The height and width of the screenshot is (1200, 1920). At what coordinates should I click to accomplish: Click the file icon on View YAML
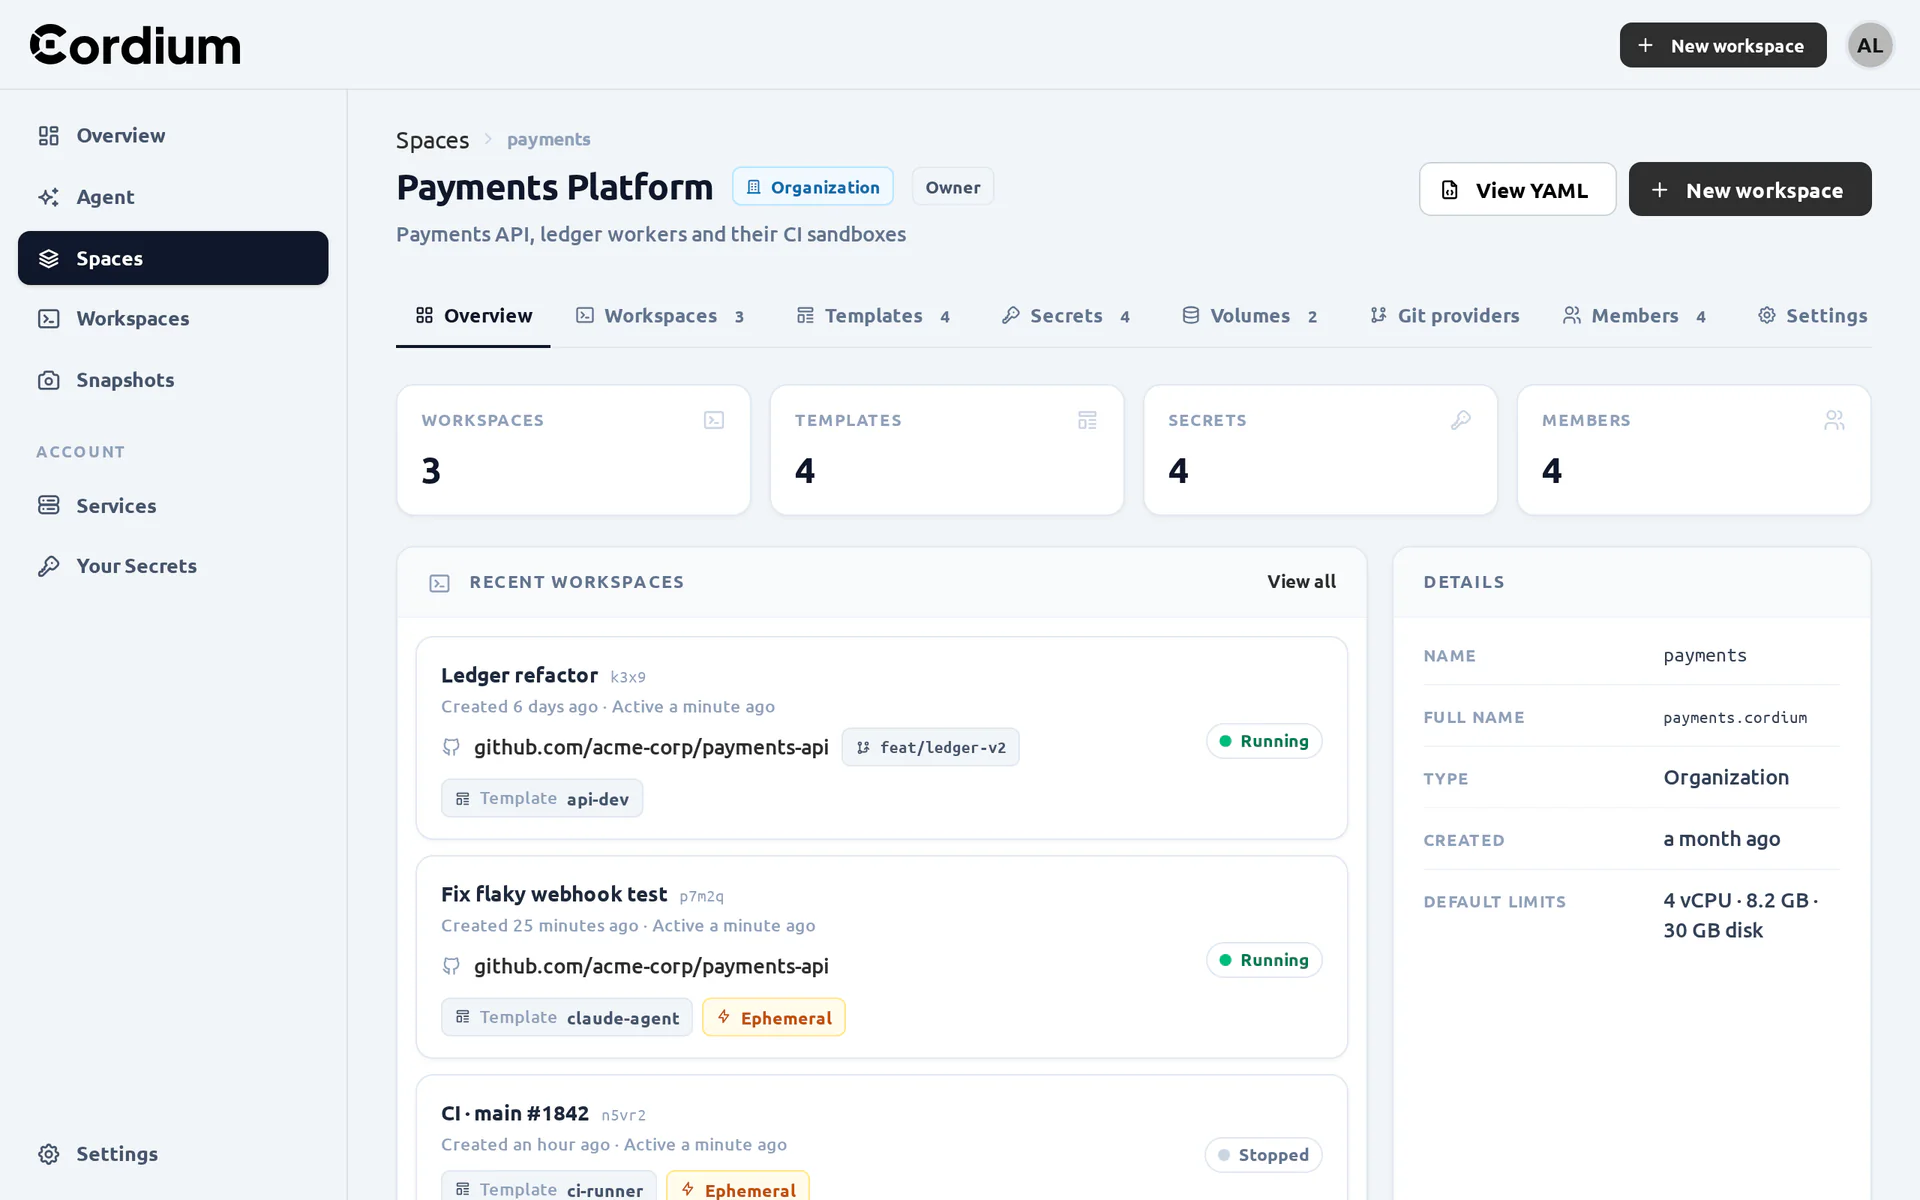(1450, 190)
